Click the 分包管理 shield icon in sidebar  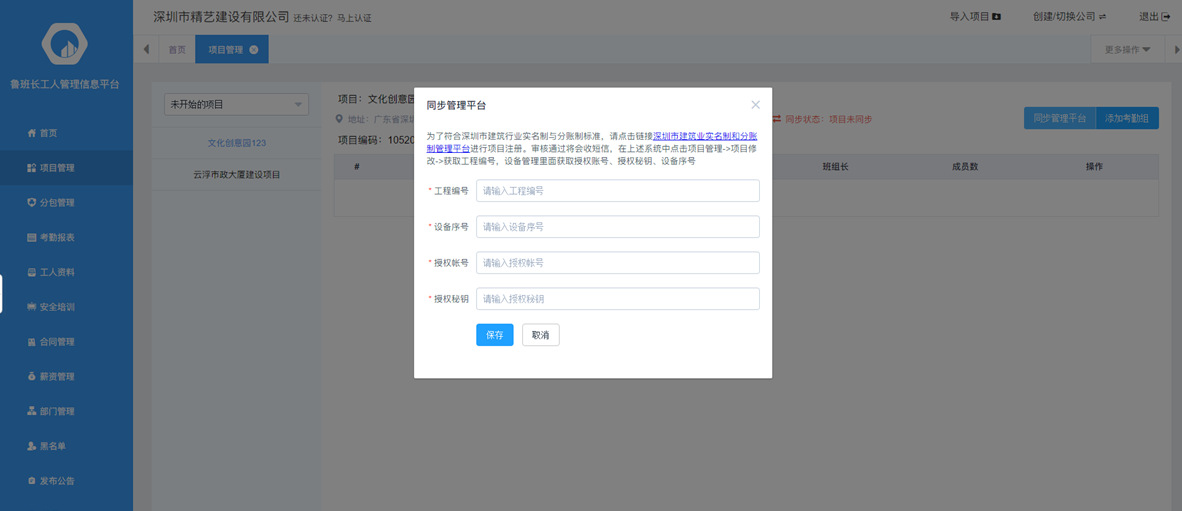click(32, 203)
